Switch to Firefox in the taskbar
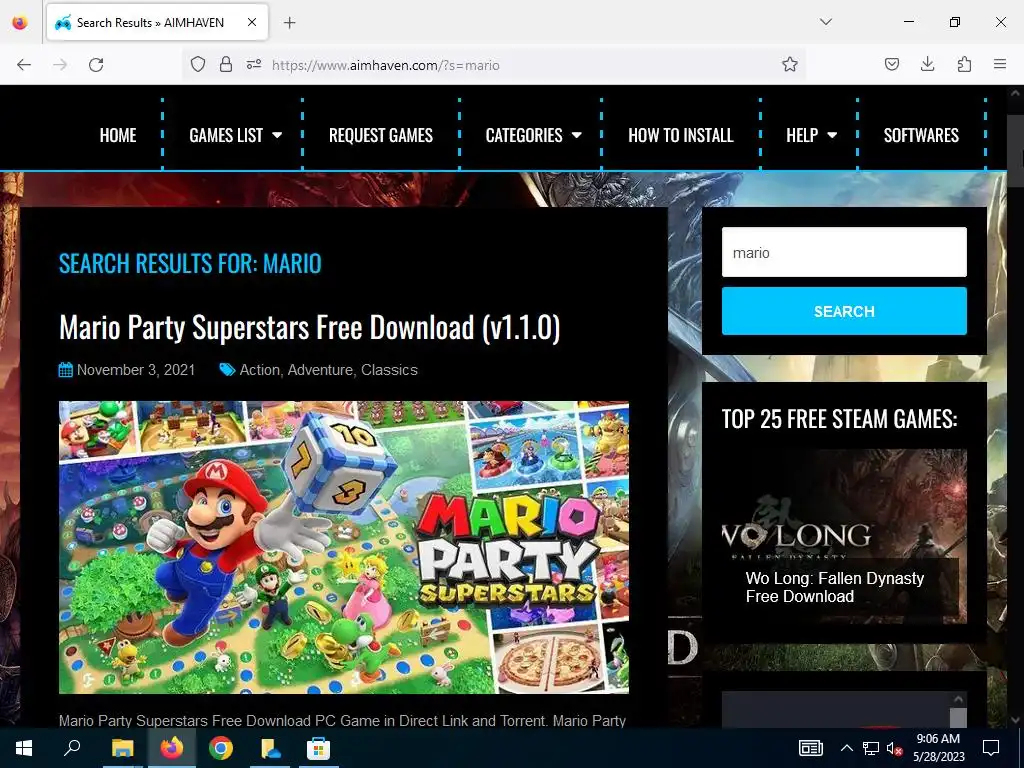Viewport: 1024px width, 768px height. 172,748
